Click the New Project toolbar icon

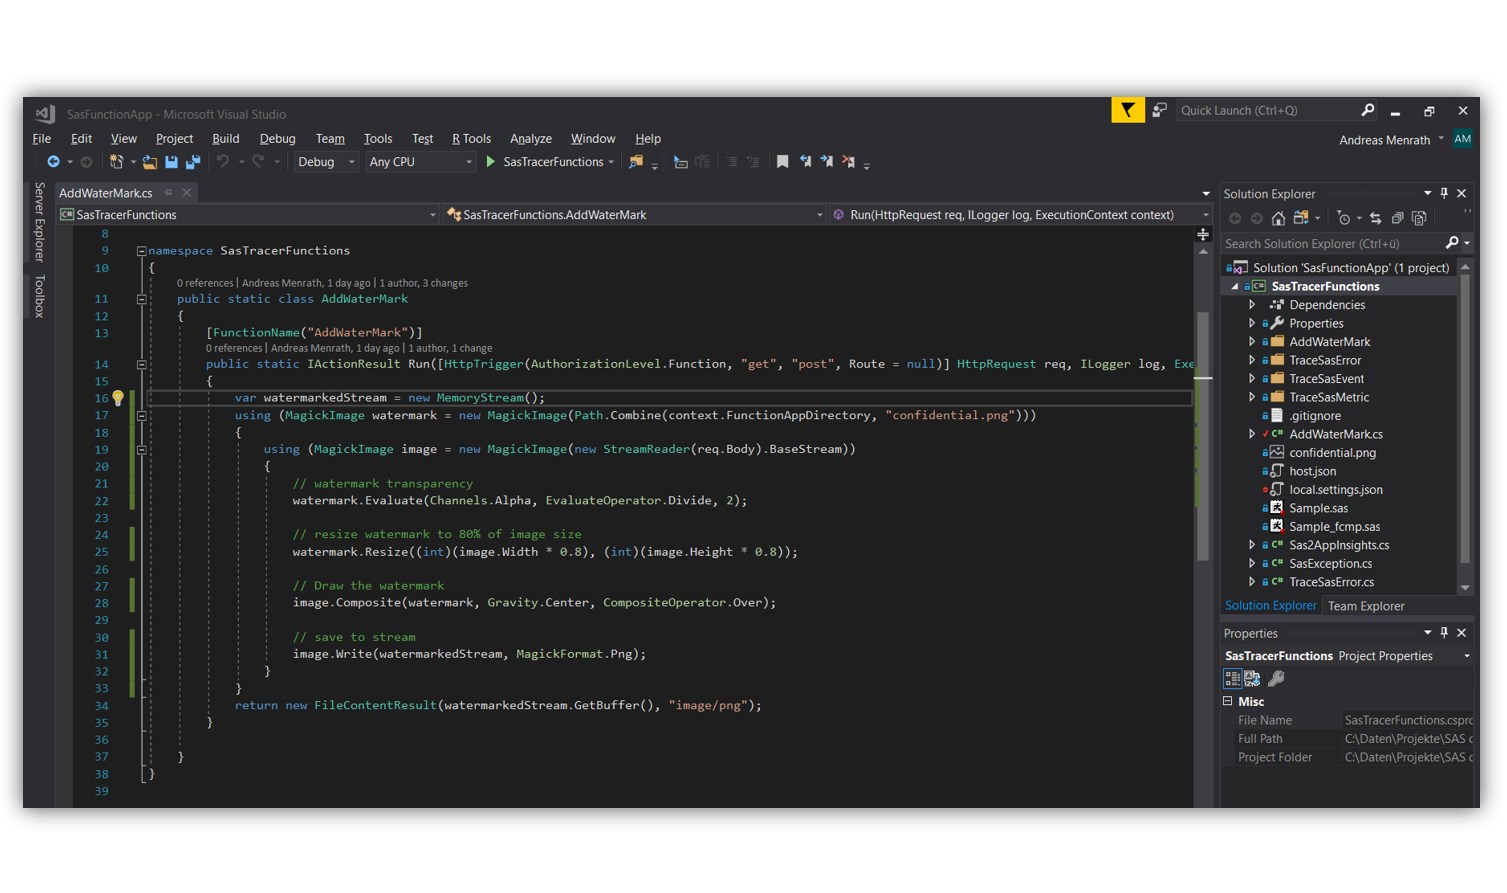[x=116, y=162]
